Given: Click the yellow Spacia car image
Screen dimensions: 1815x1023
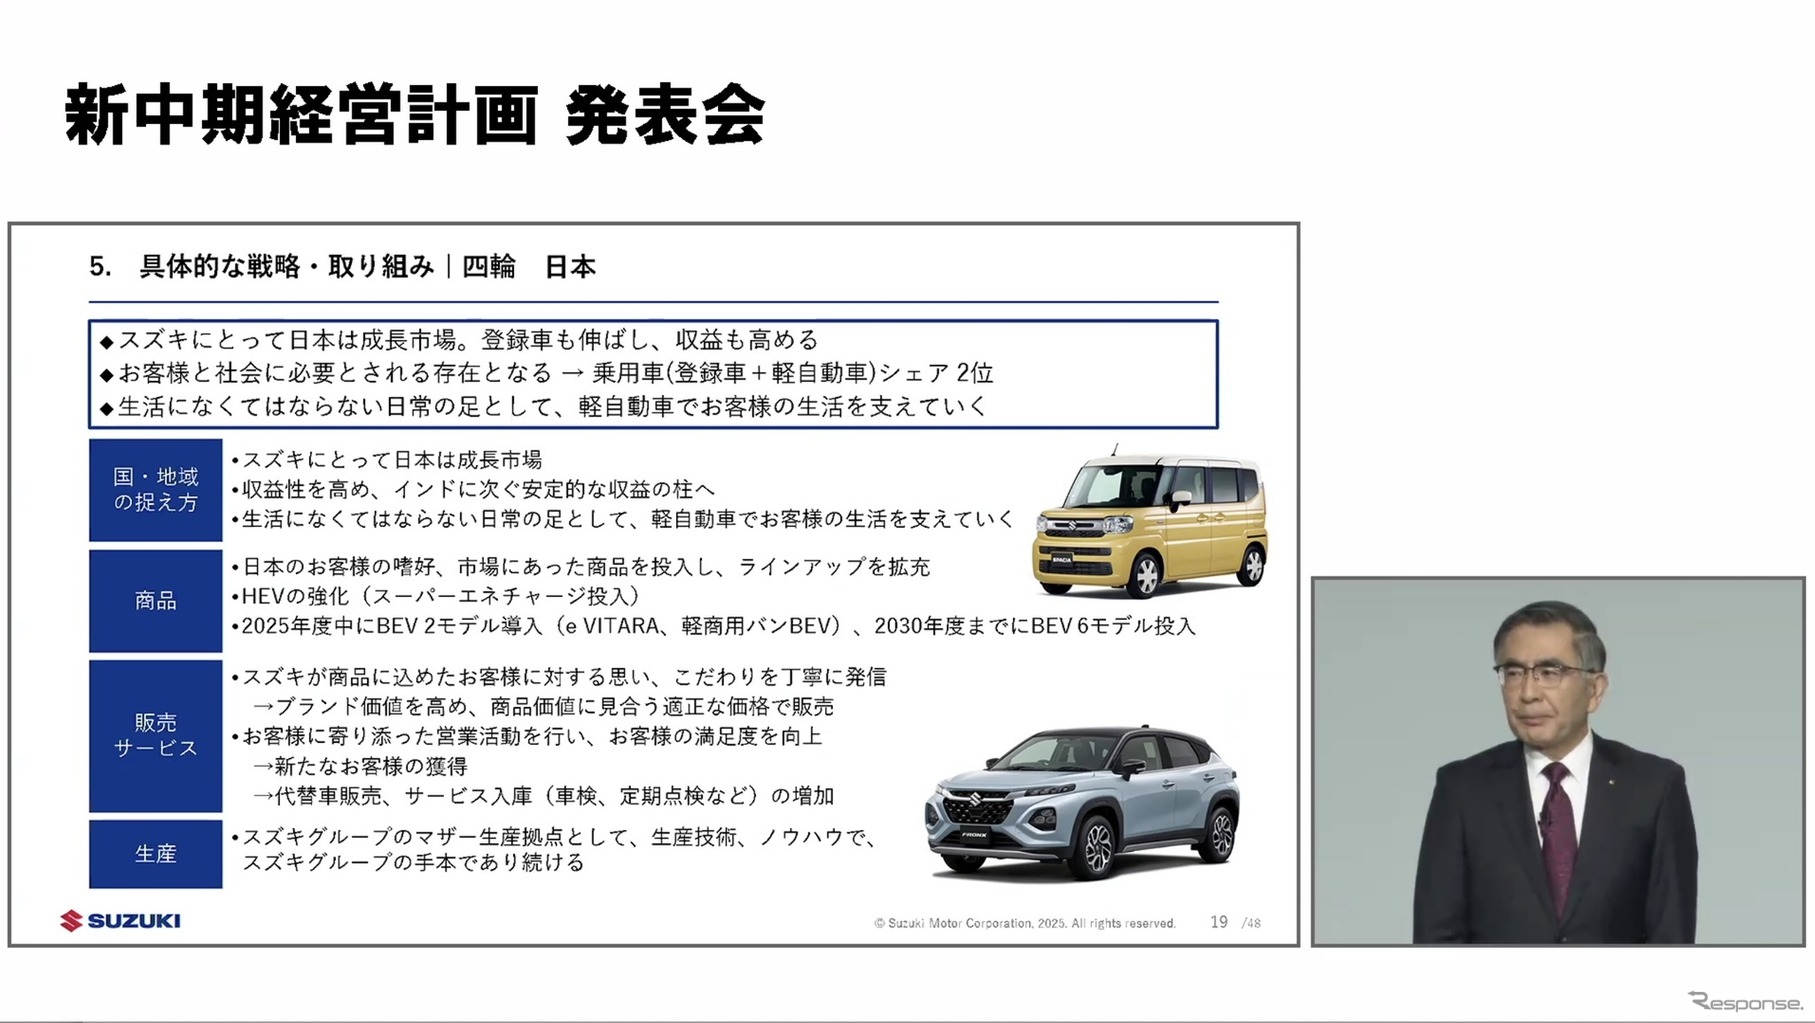Looking at the screenshot, I should pos(1150,522).
